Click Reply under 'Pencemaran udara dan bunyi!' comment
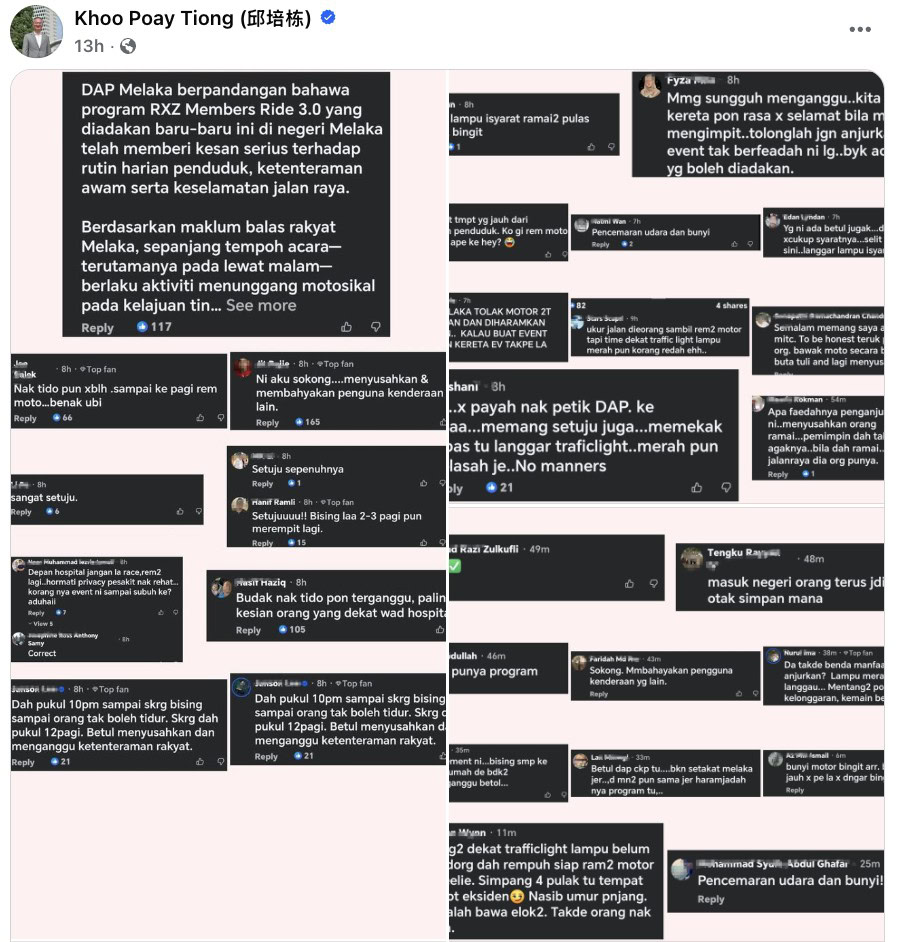This screenshot has width=898, height=942. click(711, 899)
